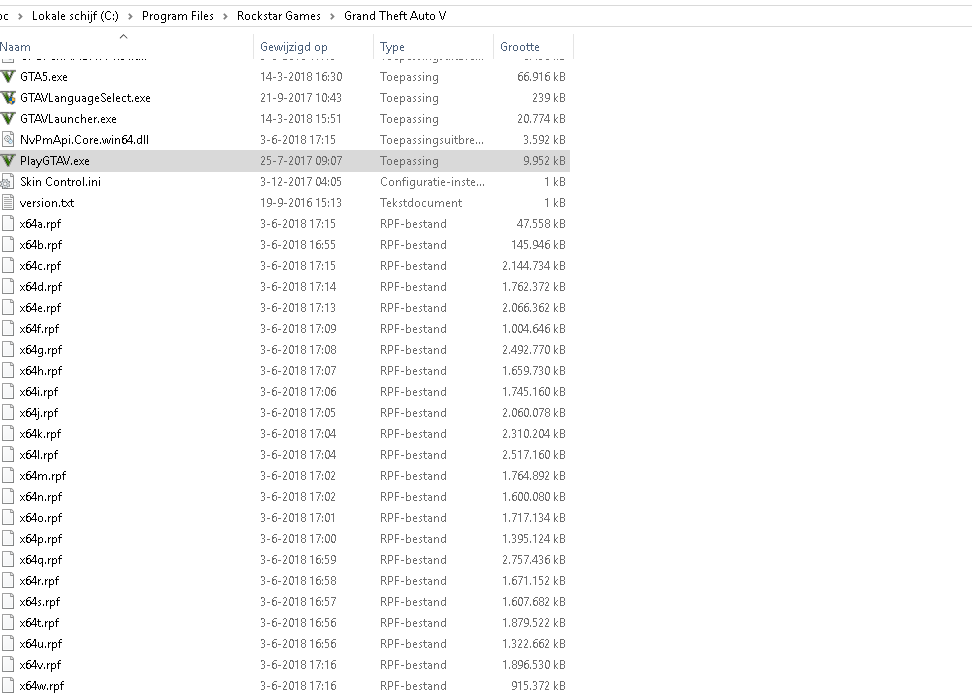Expand the chevron after Lokale schijf (C:)
Viewport: 972px width, 694px height.
[130, 16]
